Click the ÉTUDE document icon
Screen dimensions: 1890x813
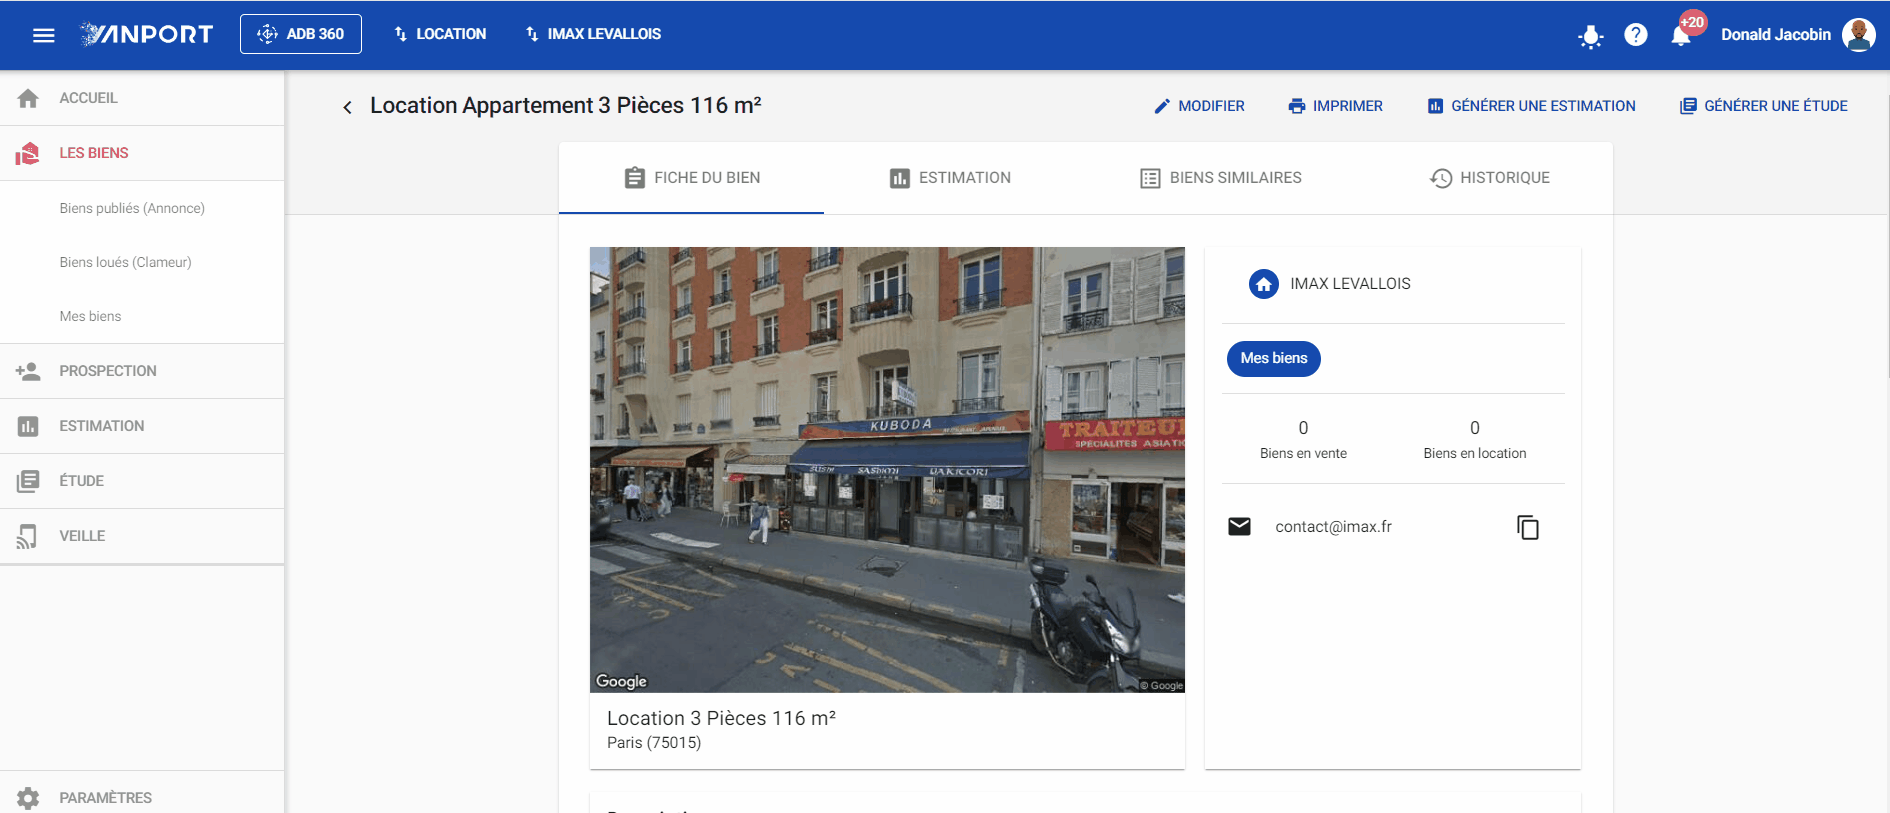click(x=28, y=481)
